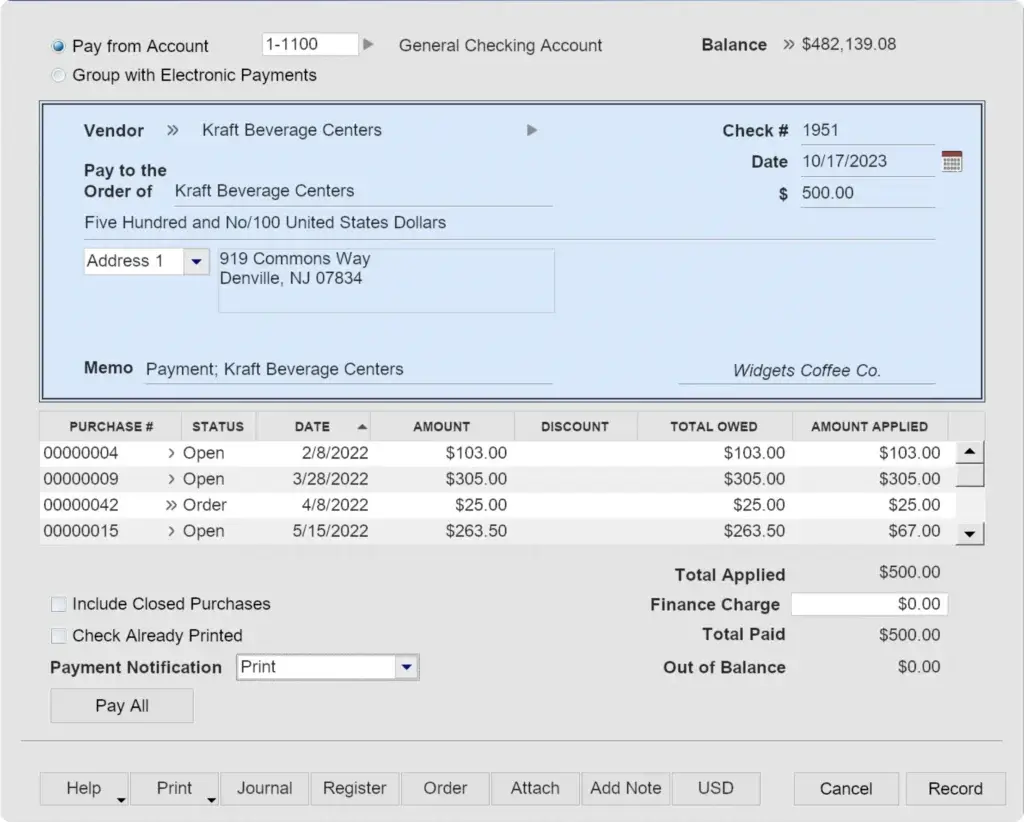The height and width of the screenshot is (822, 1024).
Task: Open detail arrow for purchase 00000009
Action: tap(171, 479)
